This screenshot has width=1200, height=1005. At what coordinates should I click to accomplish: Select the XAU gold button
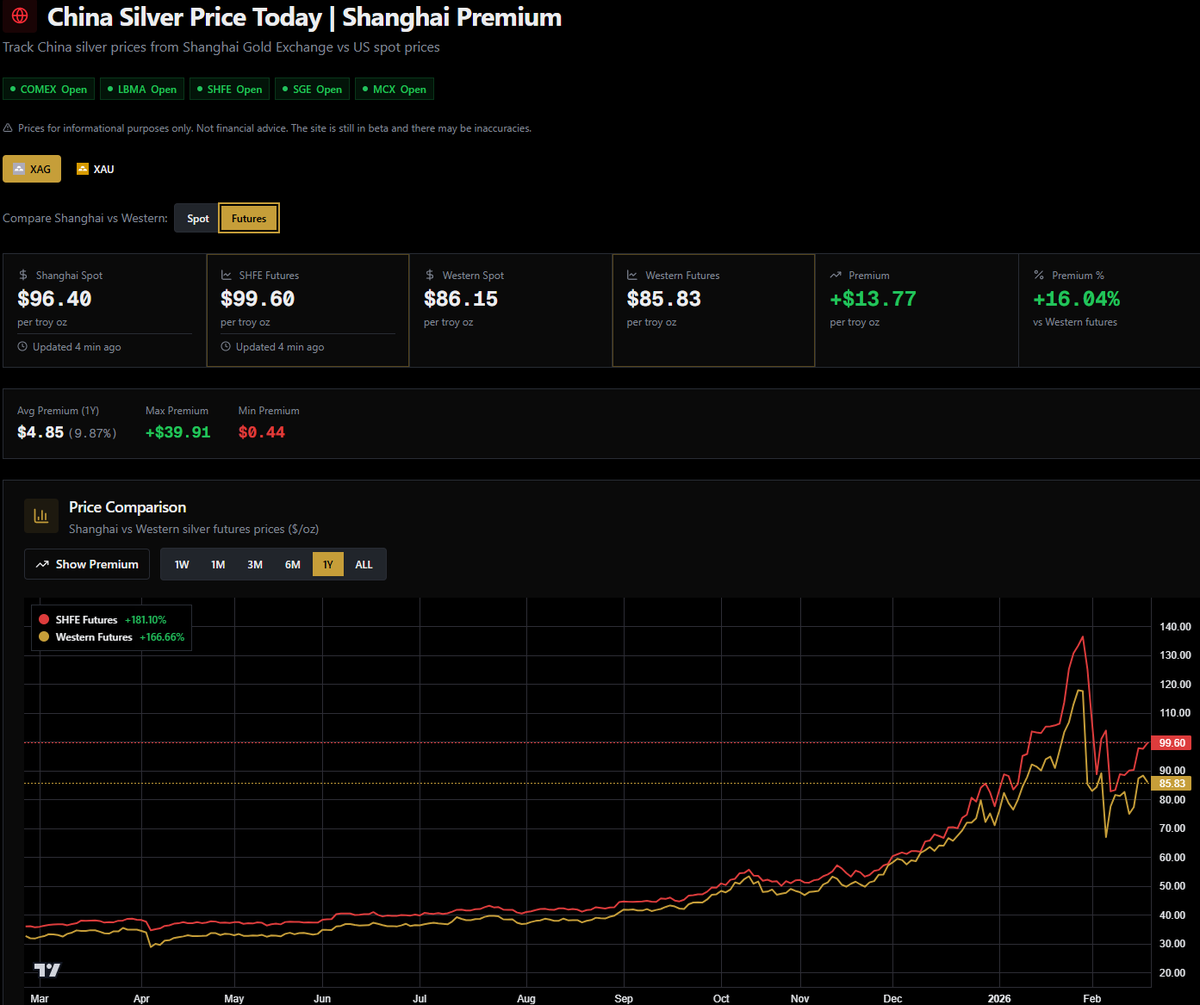click(x=95, y=169)
